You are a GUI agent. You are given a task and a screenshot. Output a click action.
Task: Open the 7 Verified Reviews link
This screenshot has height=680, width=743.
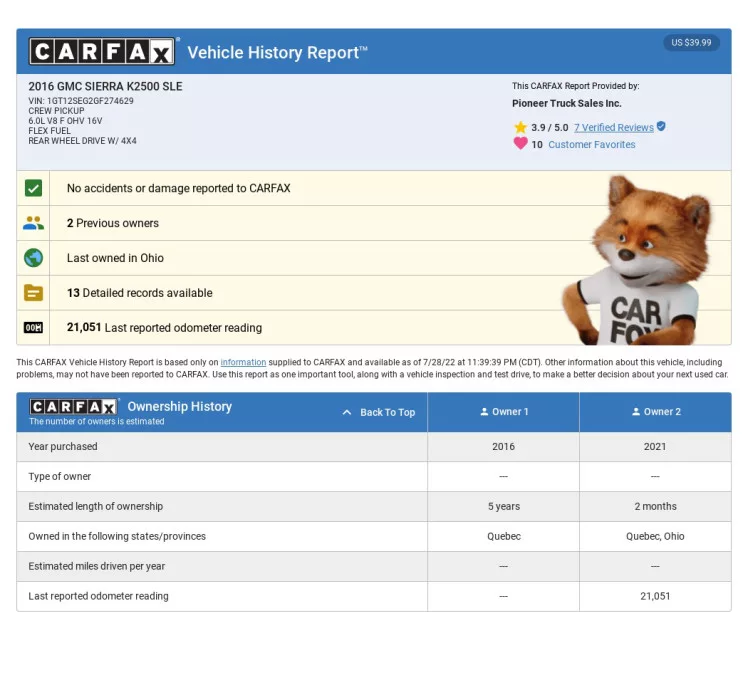pos(613,128)
